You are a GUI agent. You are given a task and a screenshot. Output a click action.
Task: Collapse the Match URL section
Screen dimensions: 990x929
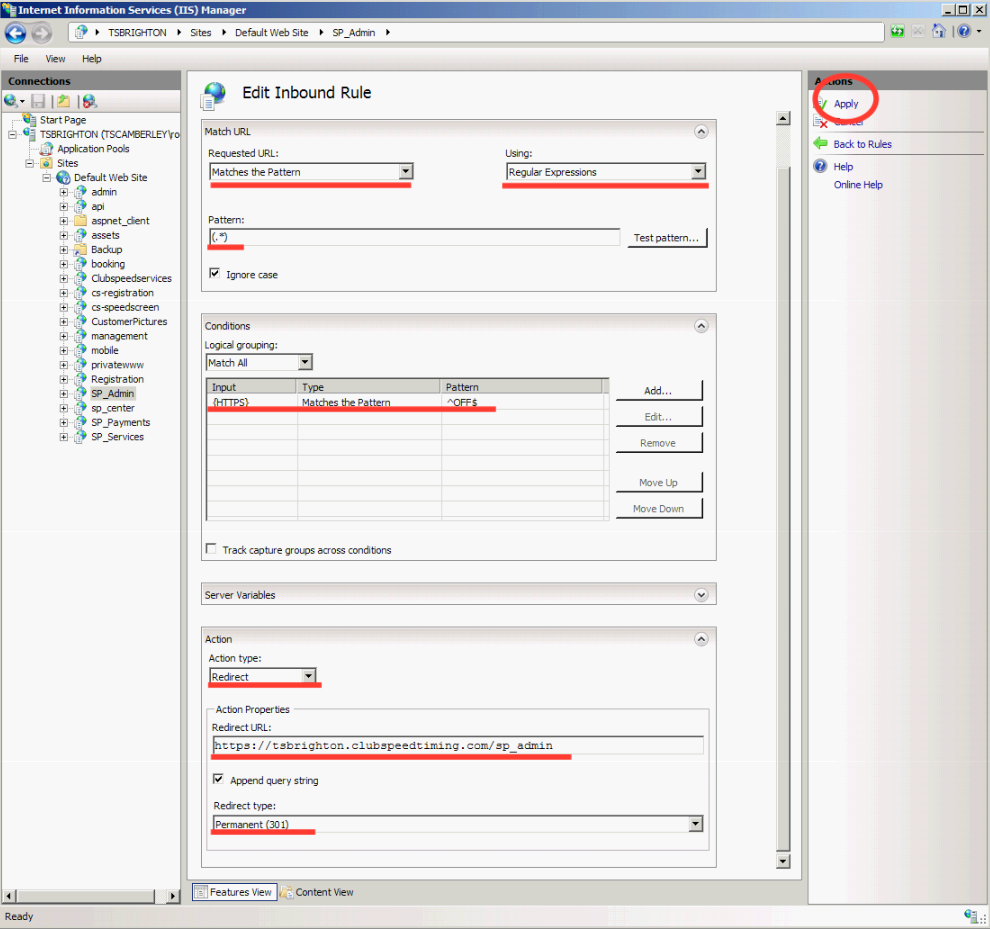pos(701,132)
